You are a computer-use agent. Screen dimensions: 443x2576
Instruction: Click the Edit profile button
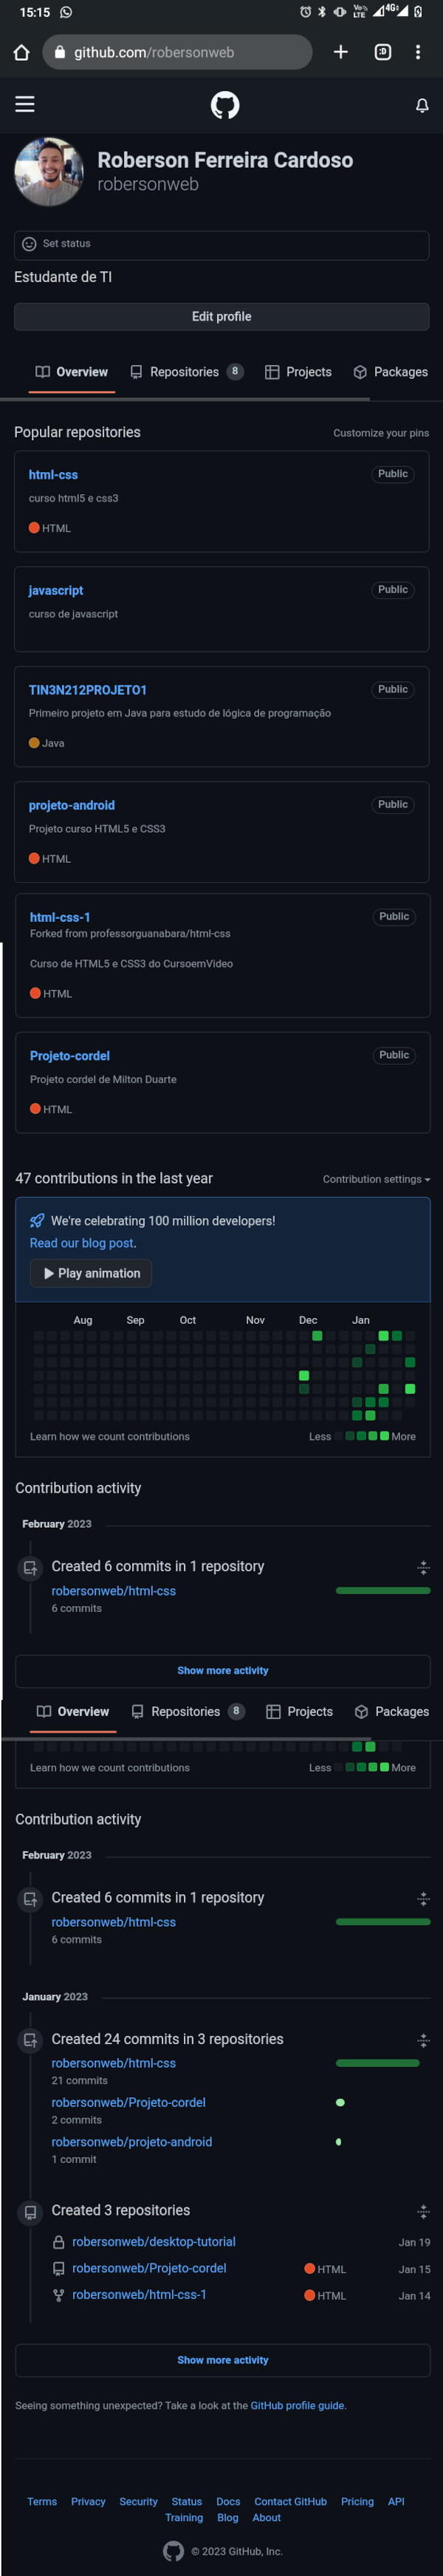point(221,317)
